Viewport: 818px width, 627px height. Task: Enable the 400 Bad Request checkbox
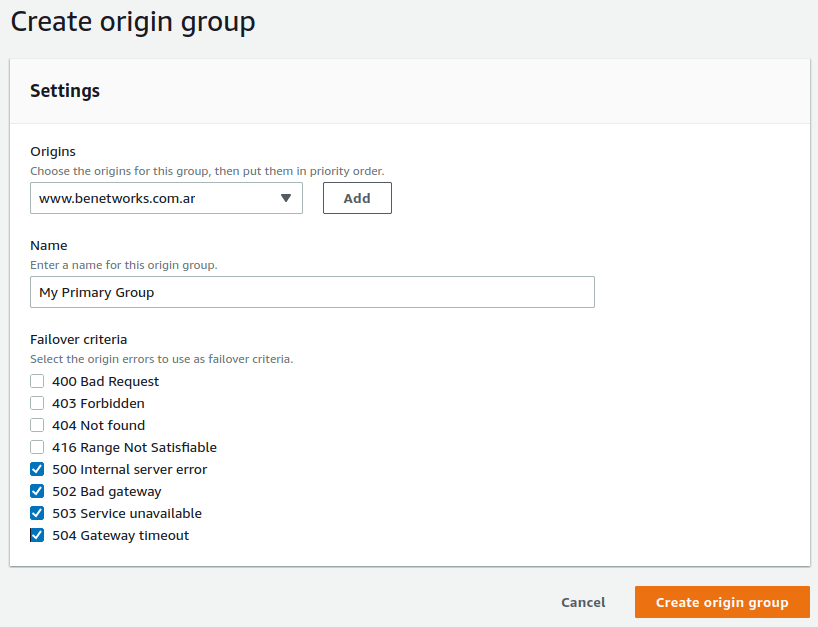37,381
